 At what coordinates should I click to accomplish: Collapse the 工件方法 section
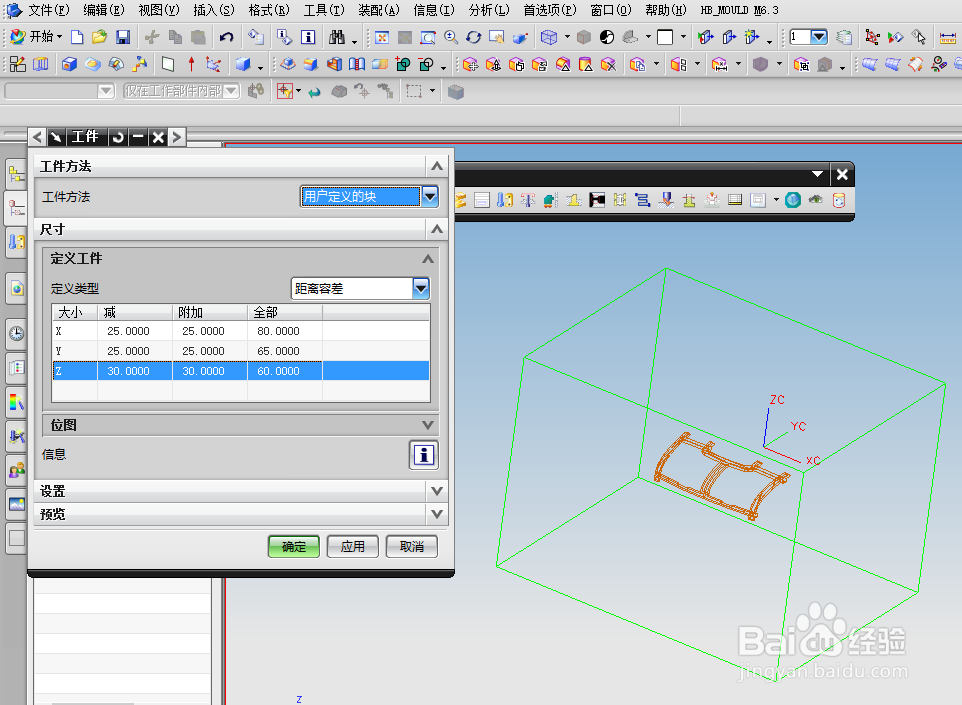[x=437, y=166]
